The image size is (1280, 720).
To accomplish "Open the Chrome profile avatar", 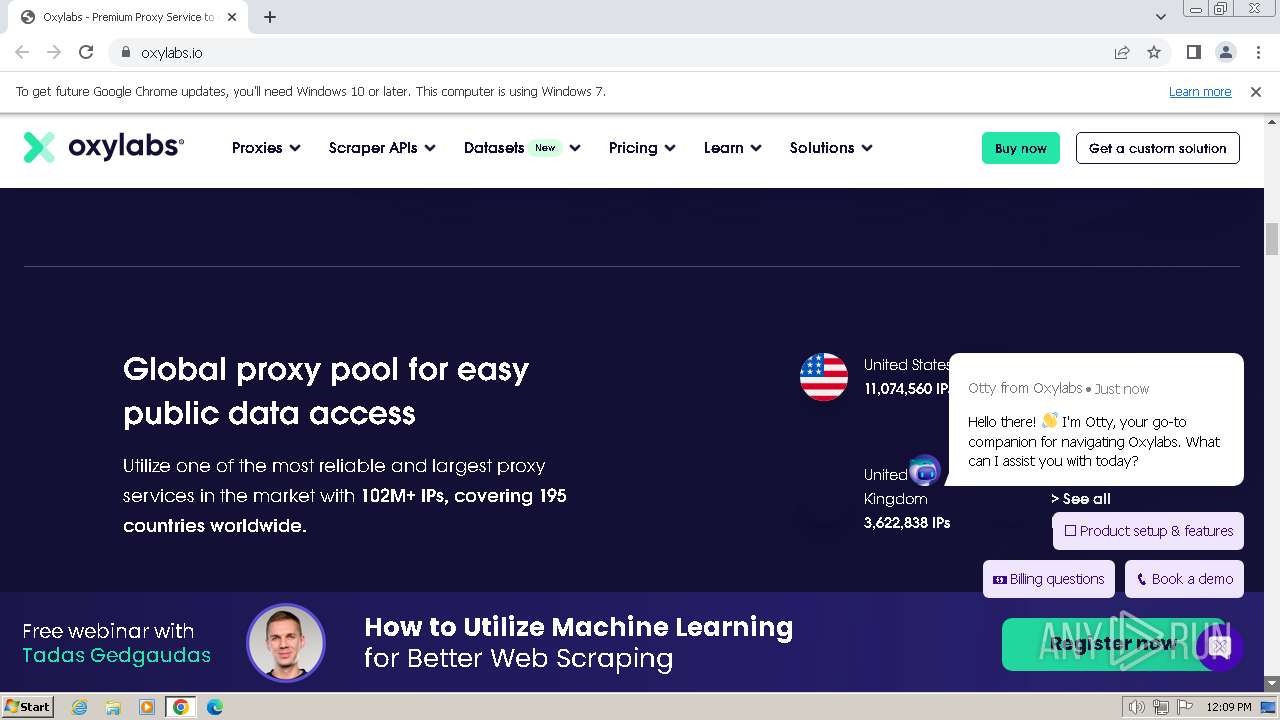I will tap(1226, 52).
